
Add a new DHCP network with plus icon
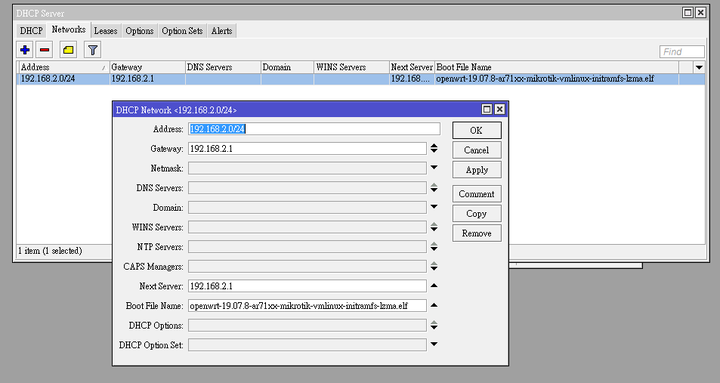pyautogui.click(x=25, y=50)
